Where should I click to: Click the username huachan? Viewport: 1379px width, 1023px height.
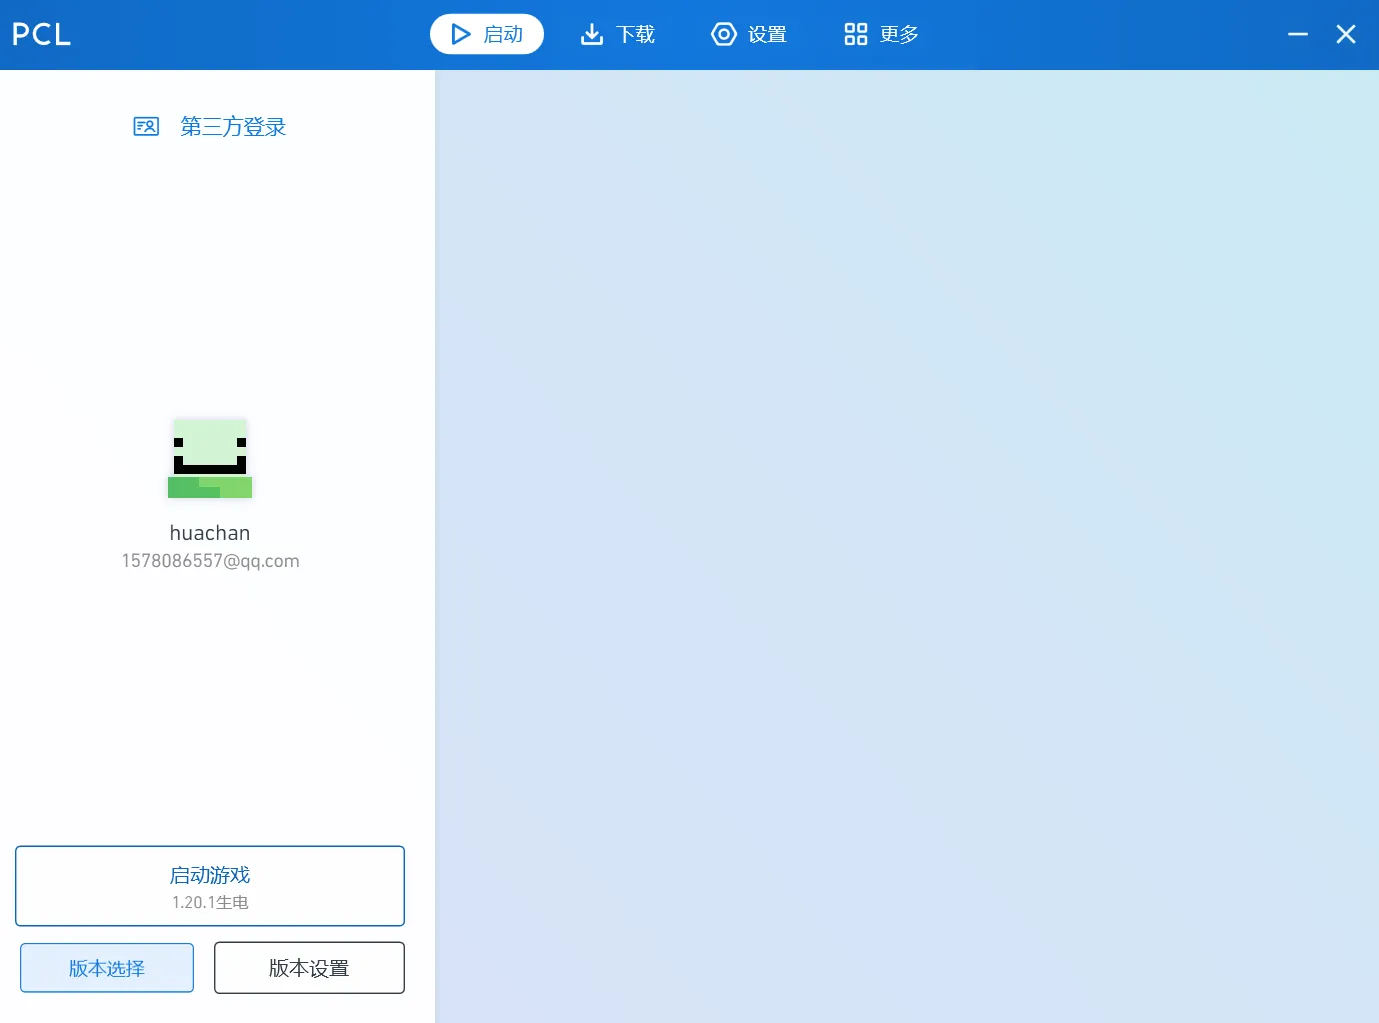(x=210, y=533)
